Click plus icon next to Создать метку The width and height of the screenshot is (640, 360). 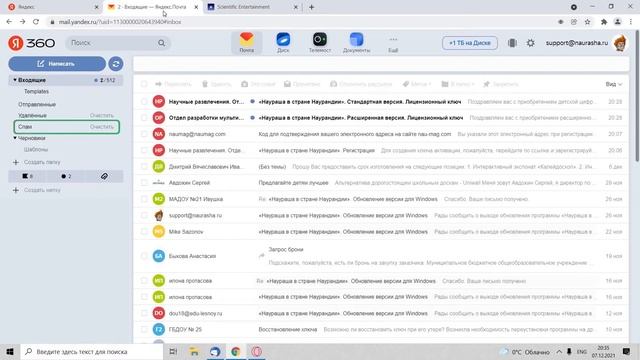16,190
